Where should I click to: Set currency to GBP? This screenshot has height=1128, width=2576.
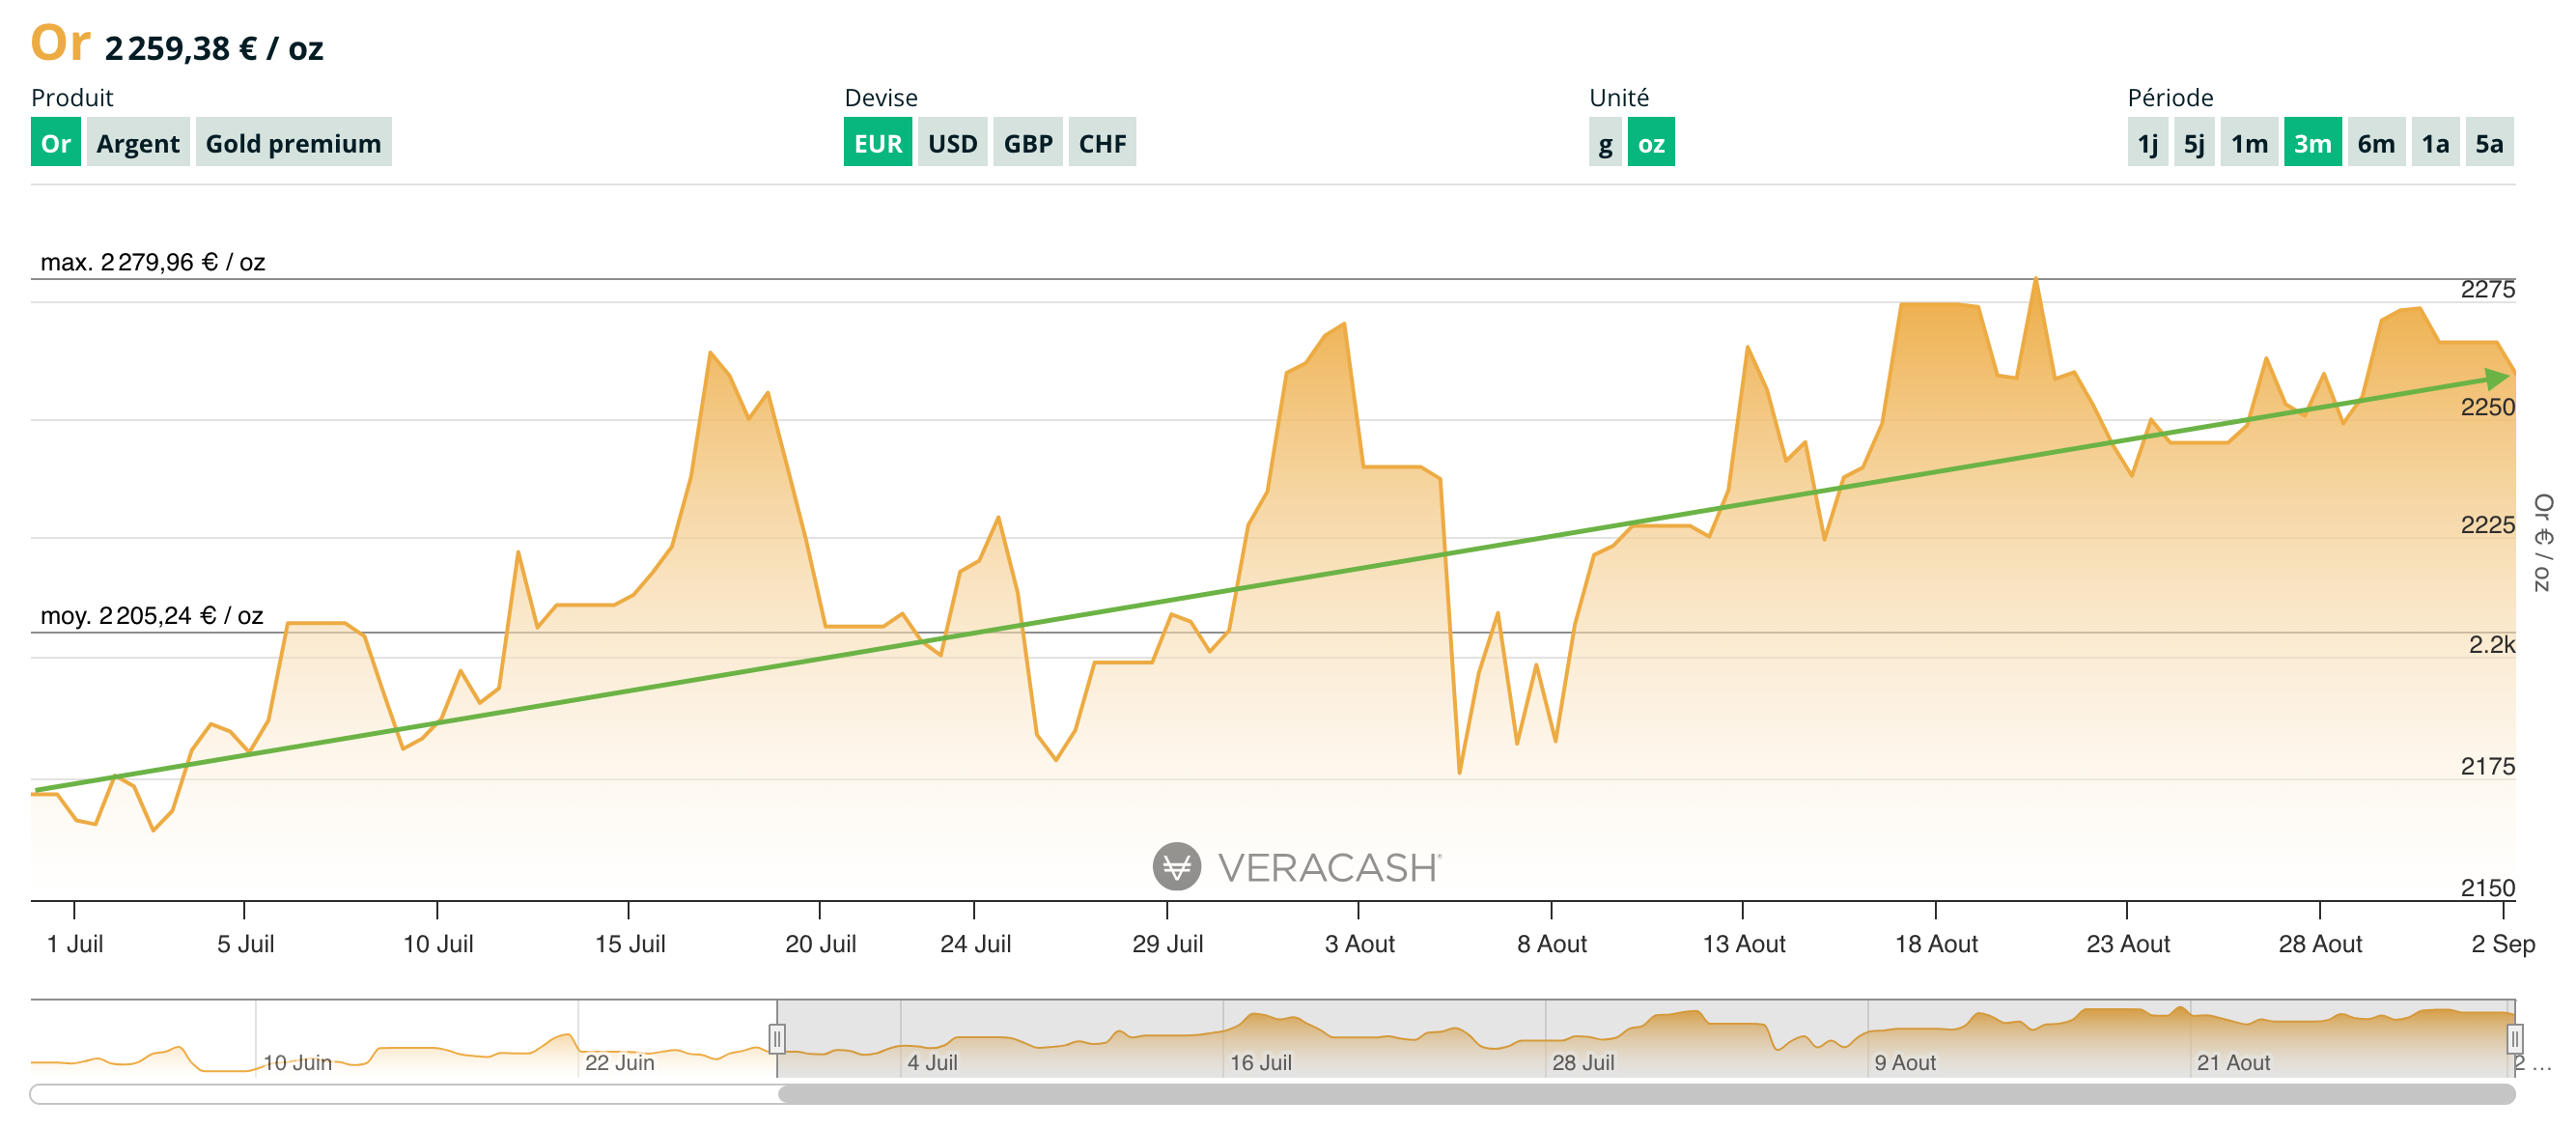tap(1028, 143)
